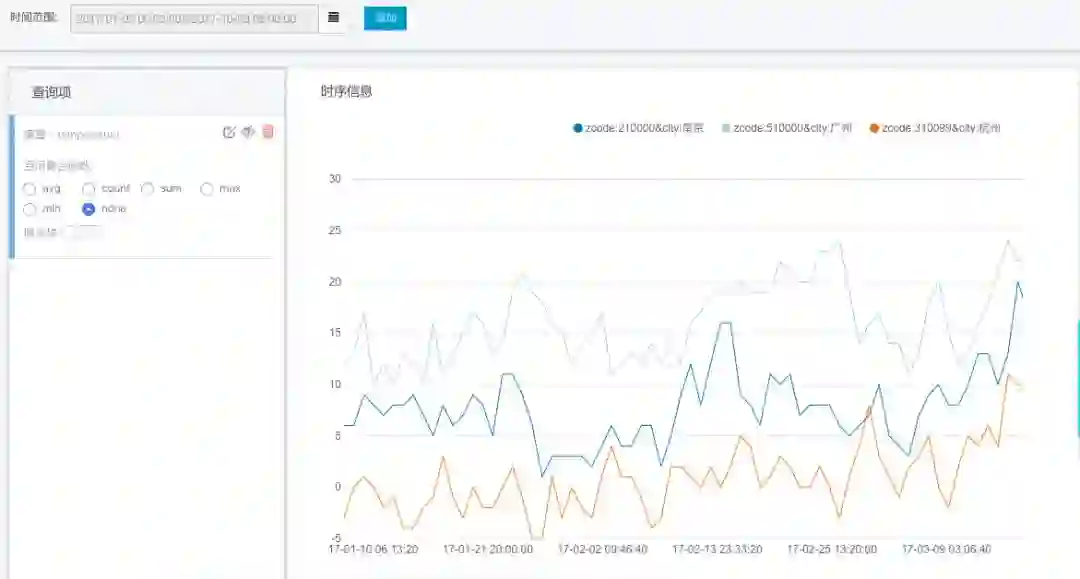Screen dimensions: 1080x579
Task: Click x-axis label 17-01-21 20:00:00
Action: coord(488,549)
